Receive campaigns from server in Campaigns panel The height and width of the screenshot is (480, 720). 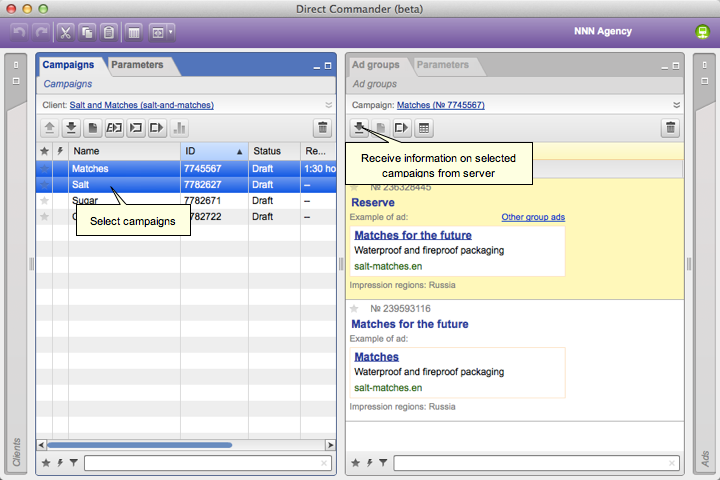coord(71,128)
